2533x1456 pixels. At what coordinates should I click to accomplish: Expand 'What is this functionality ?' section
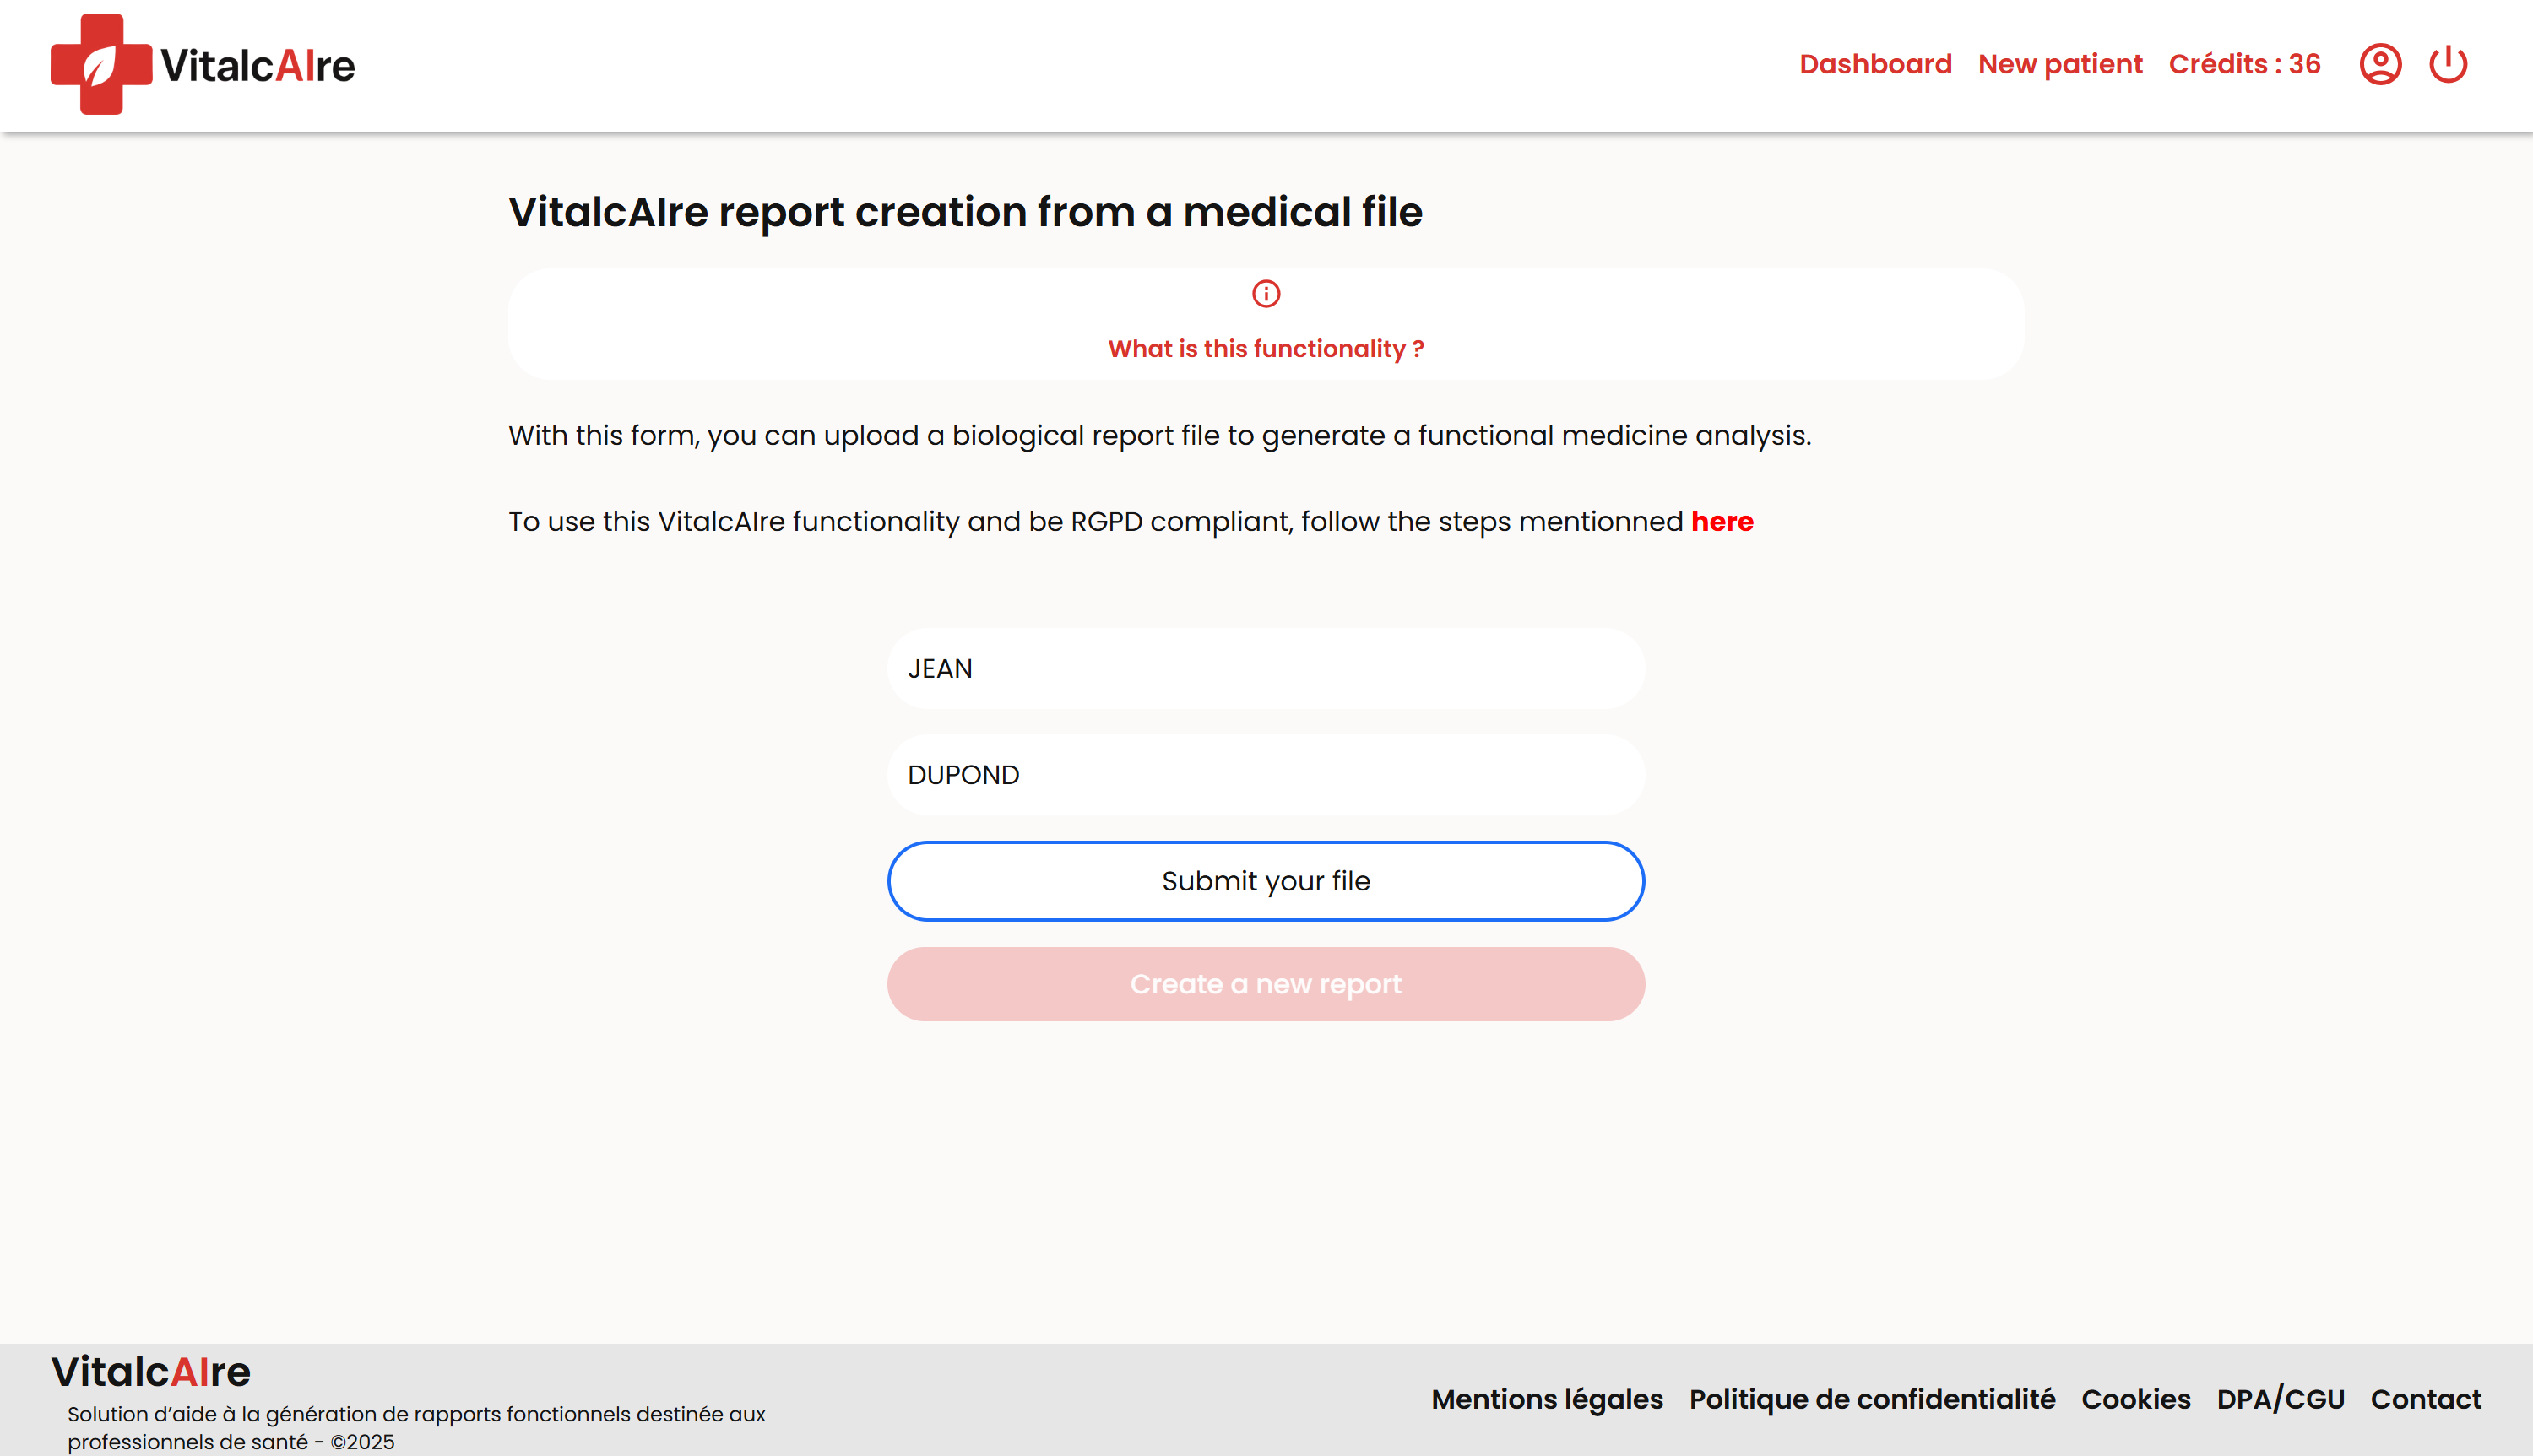[x=1265, y=349]
